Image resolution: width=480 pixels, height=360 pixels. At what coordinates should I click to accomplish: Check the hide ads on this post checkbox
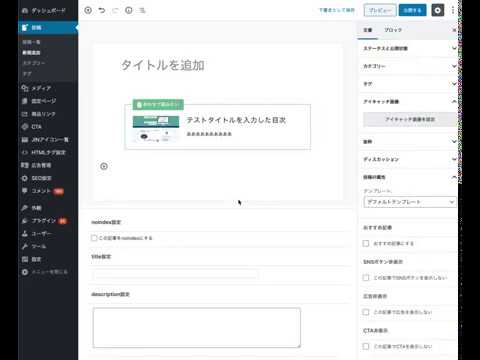pyautogui.click(x=366, y=312)
